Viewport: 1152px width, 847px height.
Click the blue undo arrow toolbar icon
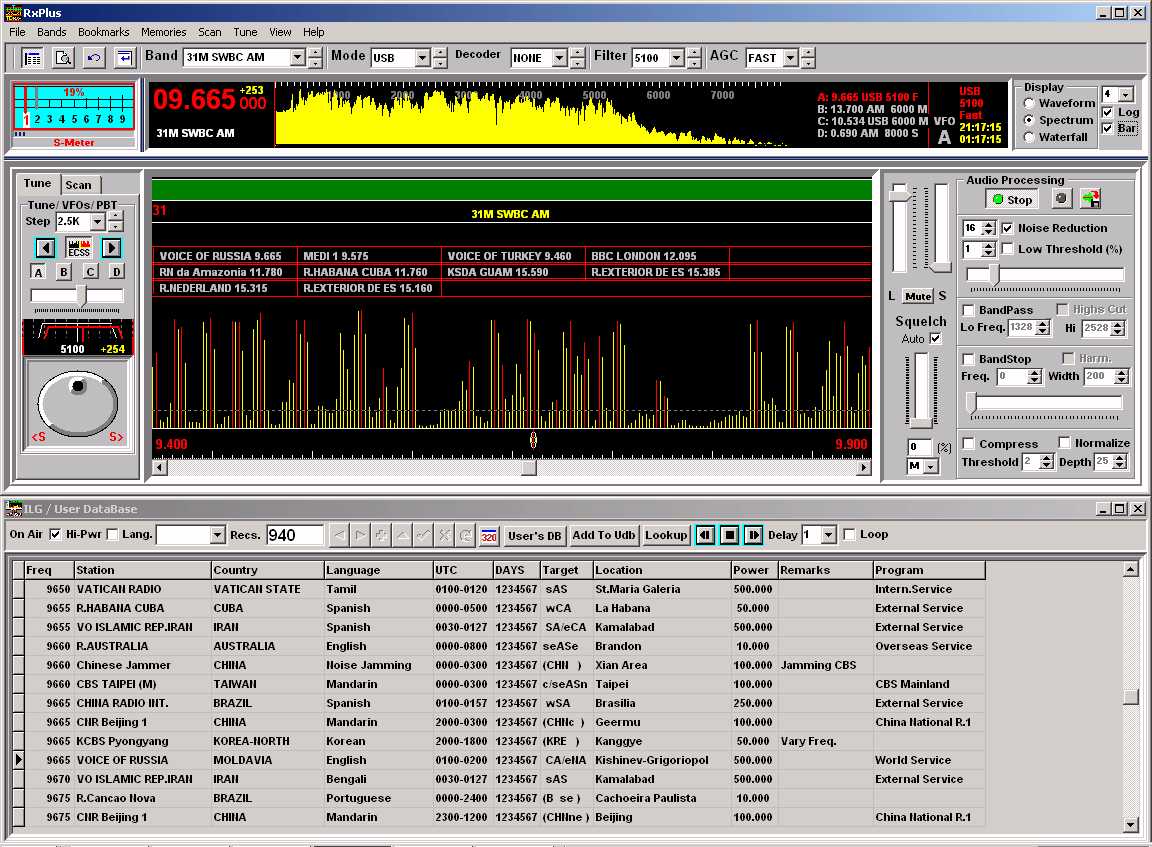point(93,58)
